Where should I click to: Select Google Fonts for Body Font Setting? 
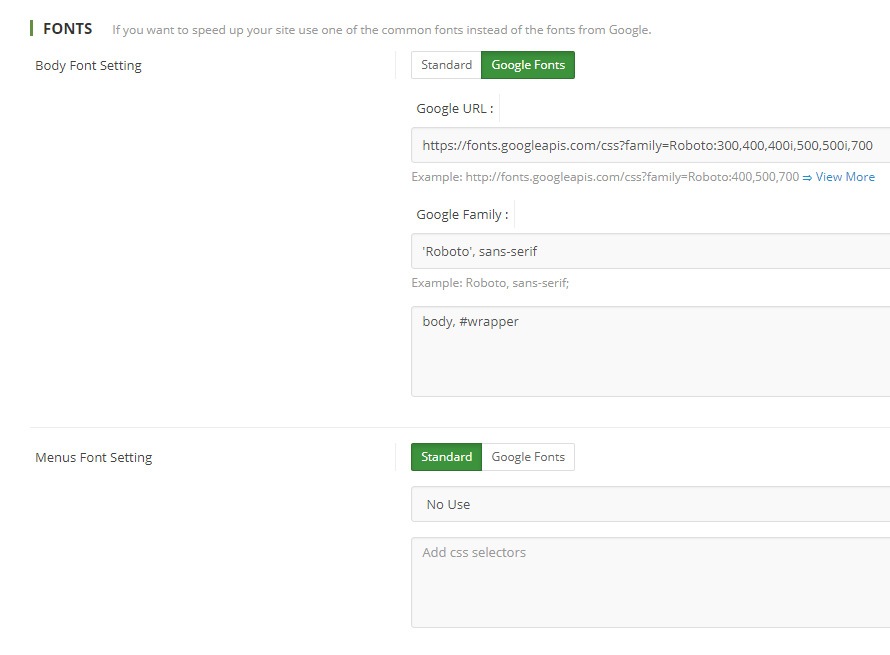528,65
